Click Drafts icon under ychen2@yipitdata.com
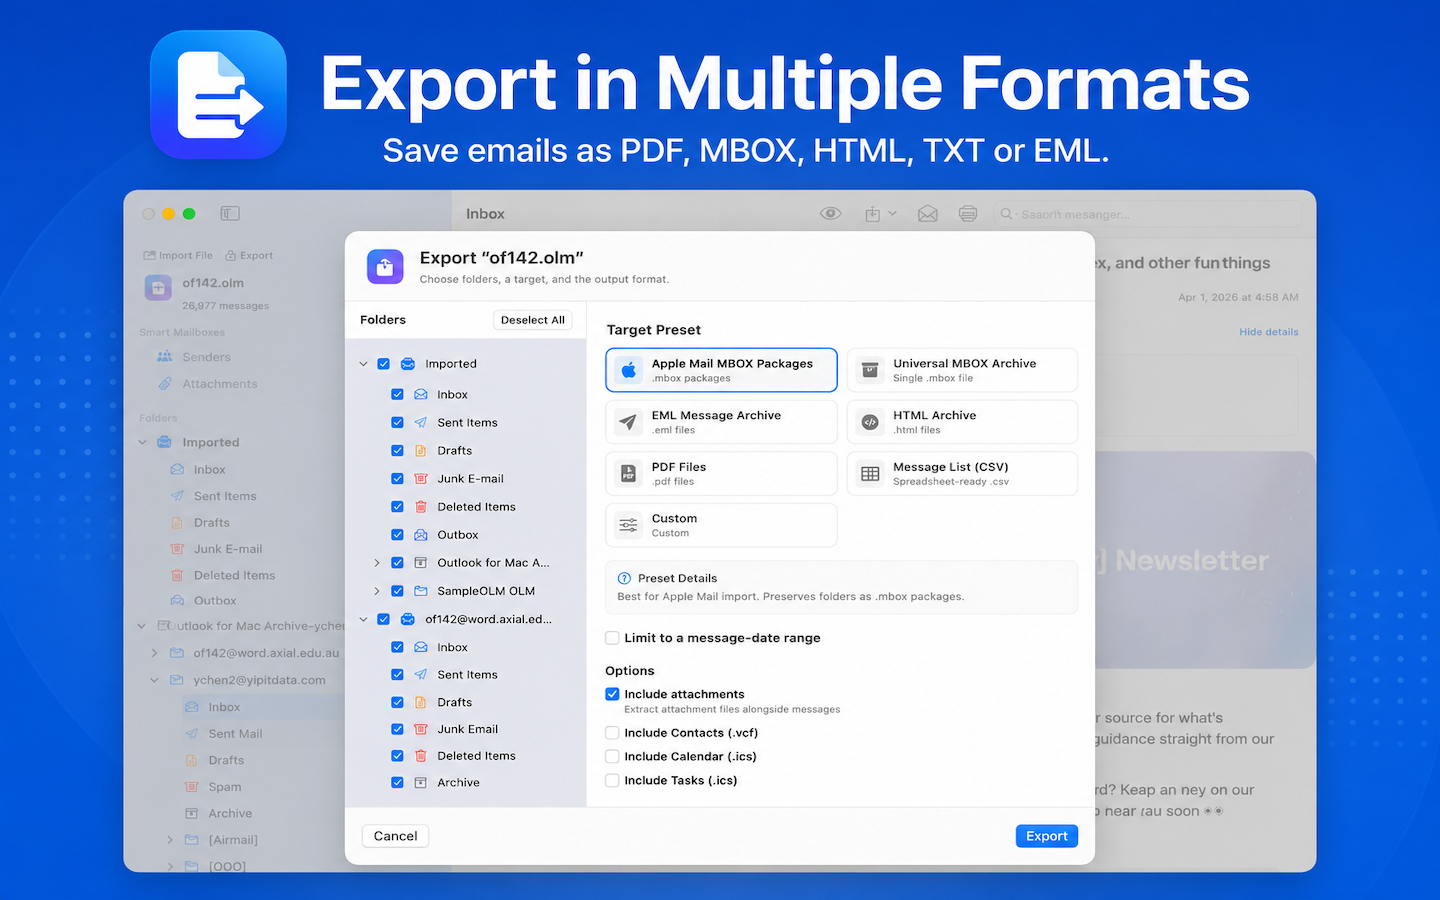Viewport: 1440px width, 900px height. point(192,760)
